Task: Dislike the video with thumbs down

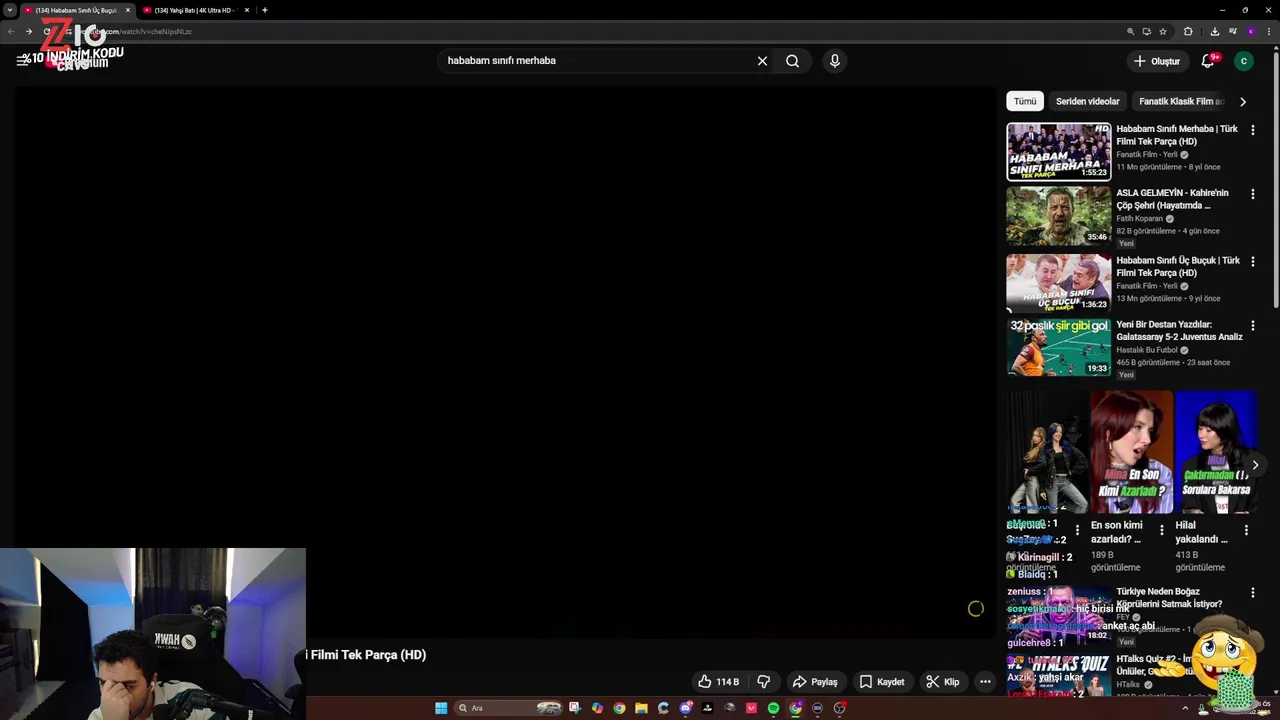Action: pyautogui.click(x=764, y=682)
